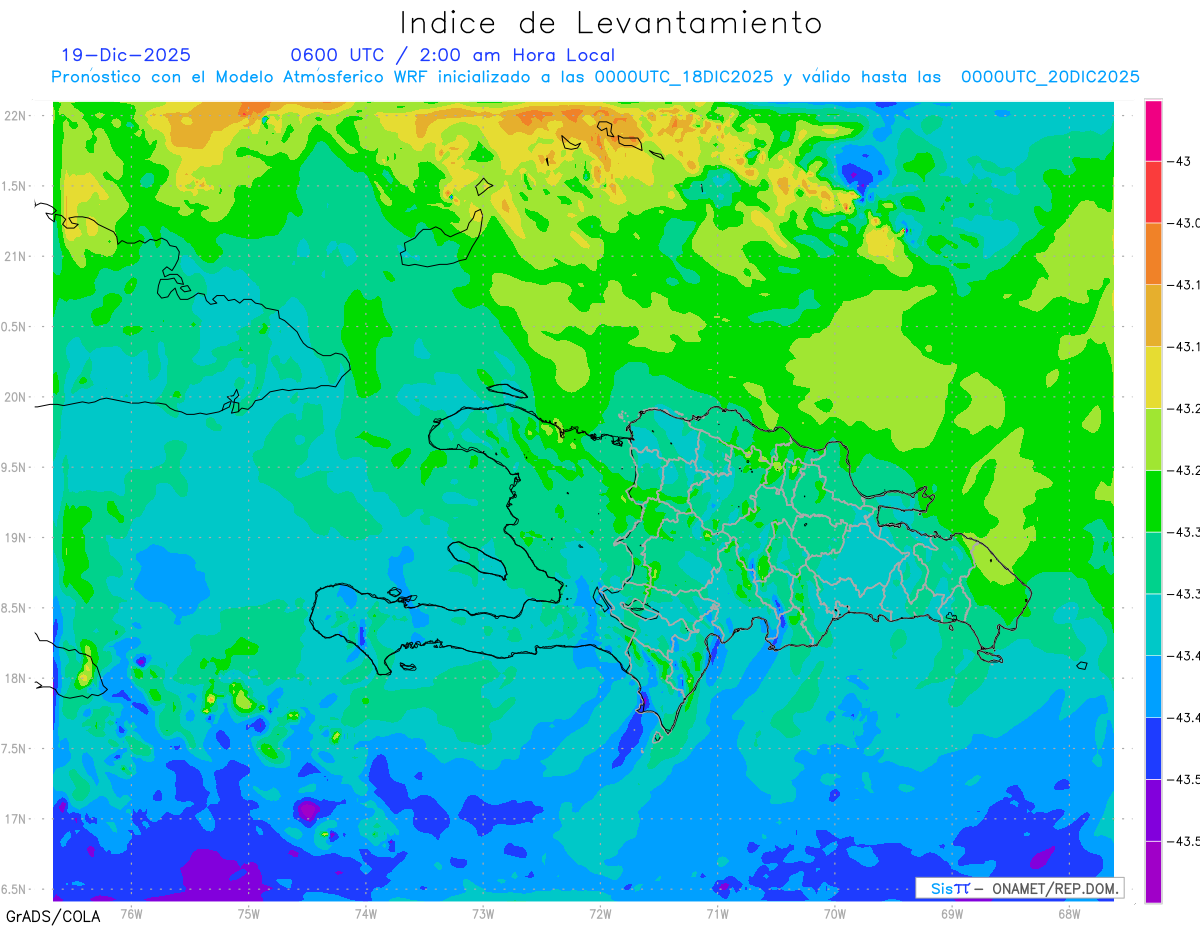Click the '71W' longitude label
The width and height of the screenshot is (1200, 927).
(717, 913)
